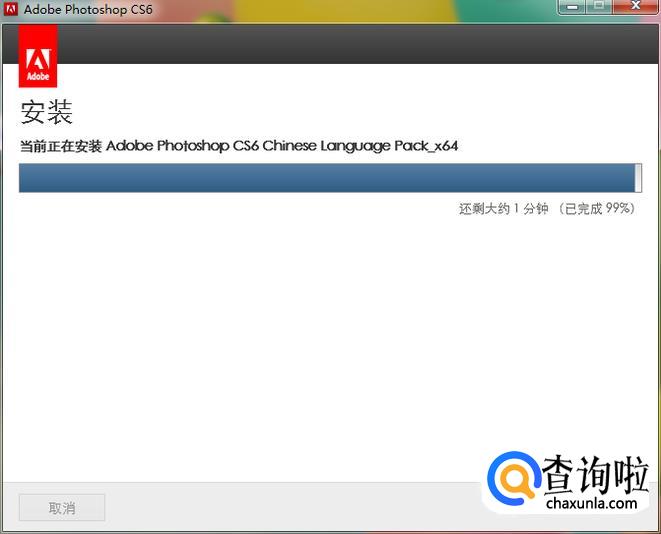Image resolution: width=661 pixels, height=534 pixels.
Task: Click the installation progress bar
Action: pyautogui.click(x=330, y=178)
